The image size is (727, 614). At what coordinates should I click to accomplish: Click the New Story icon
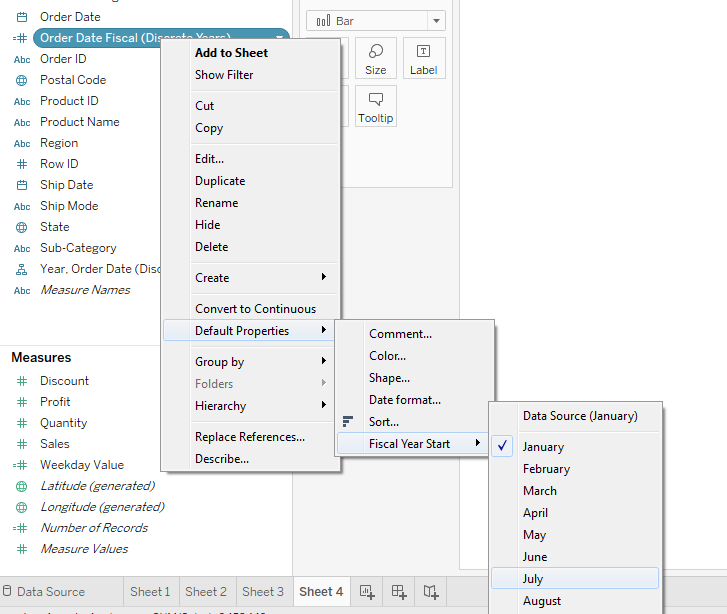click(x=430, y=591)
